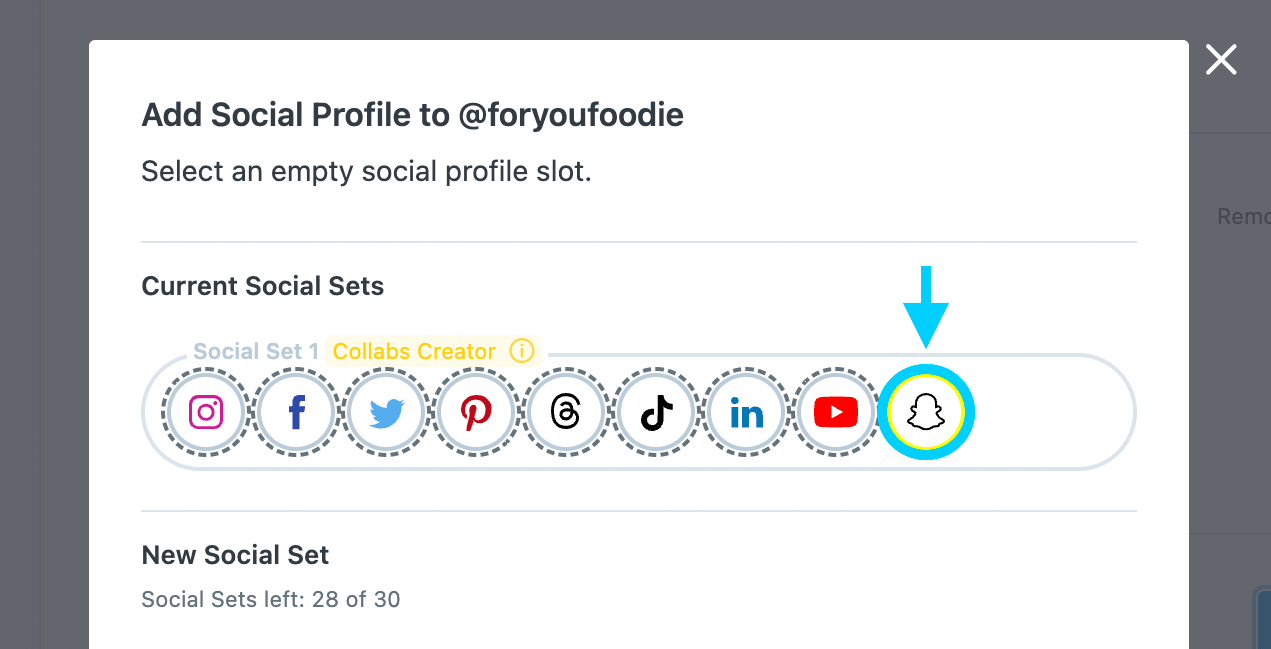This screenshot has height=649, width=1271.
Task: Pick the Twitter bird slot
Action: point(386,412)
